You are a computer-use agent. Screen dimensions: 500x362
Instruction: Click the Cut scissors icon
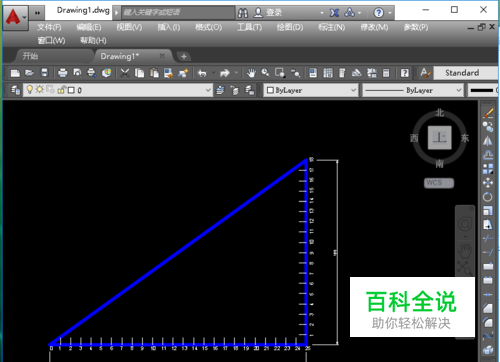click(125, 73)
